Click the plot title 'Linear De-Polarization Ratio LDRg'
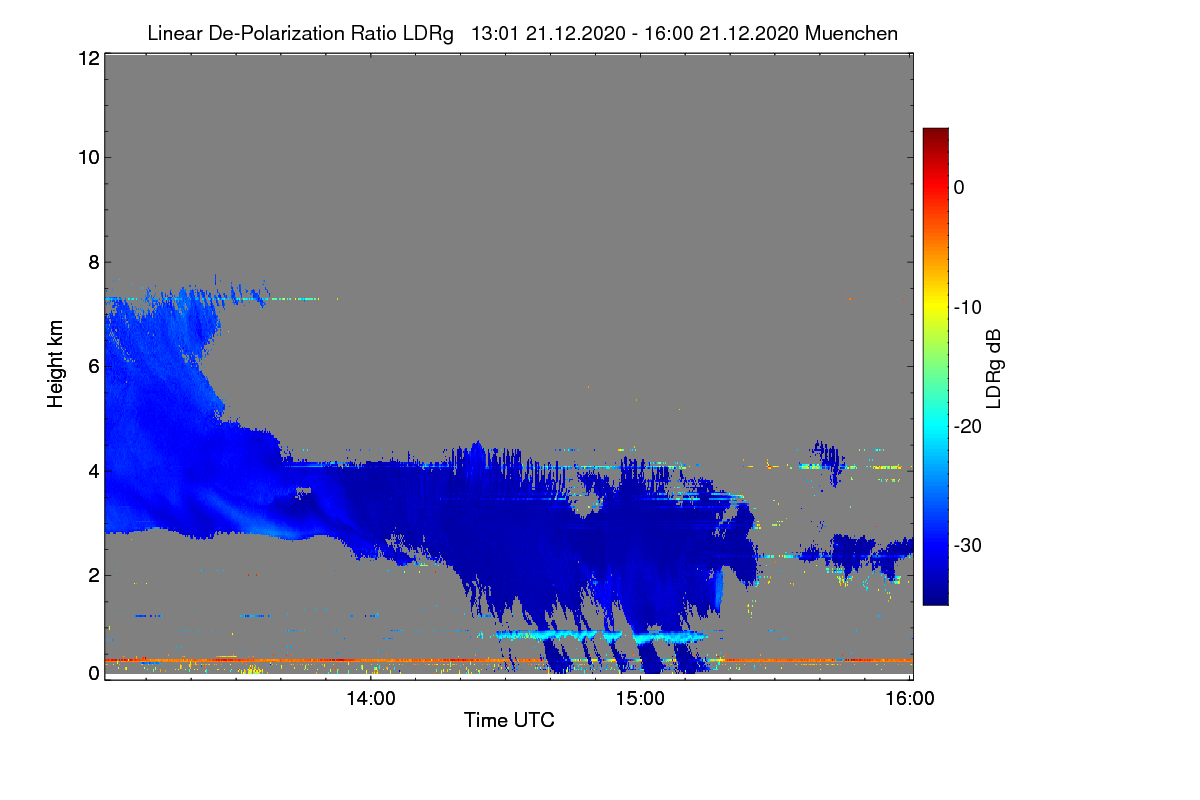The height and width of the screenshot is (800, 1200). [x=300, y=33]
